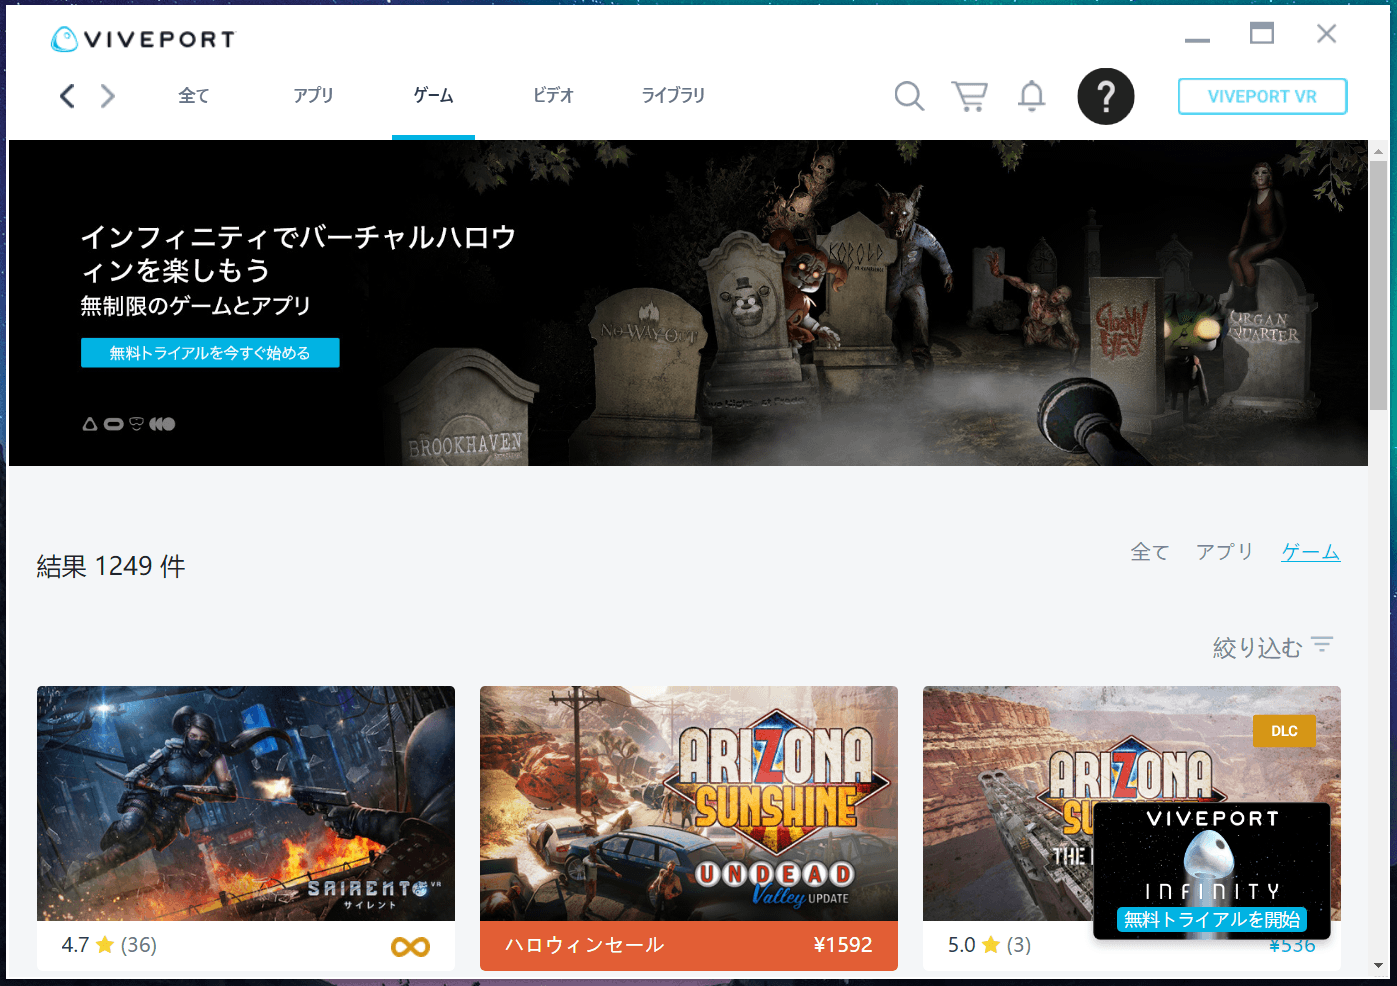Click 無料トライアルを開始 in Infinity popup
Viewport: 1397px width, 986px height.
point(1212,920)
